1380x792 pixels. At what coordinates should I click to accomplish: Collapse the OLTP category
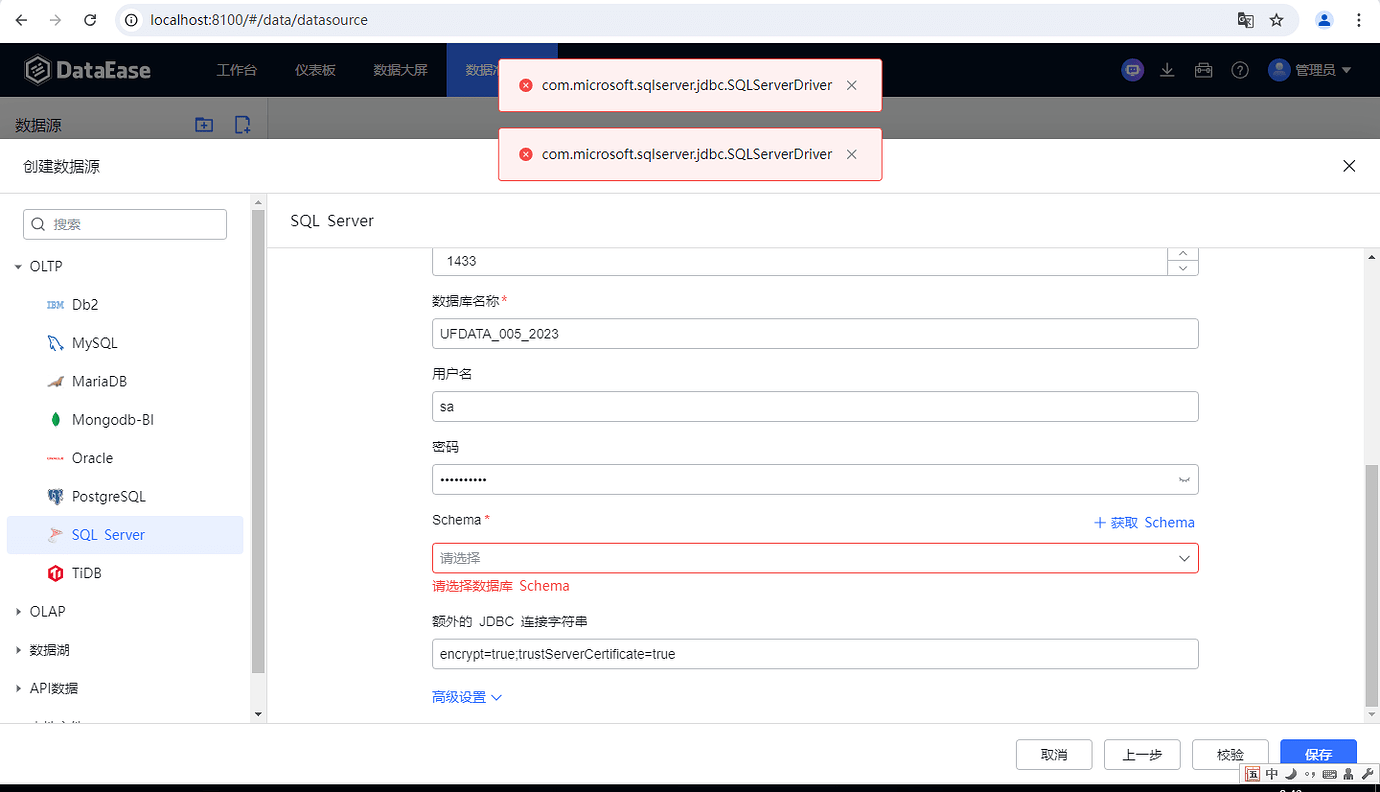pos(17,266)
